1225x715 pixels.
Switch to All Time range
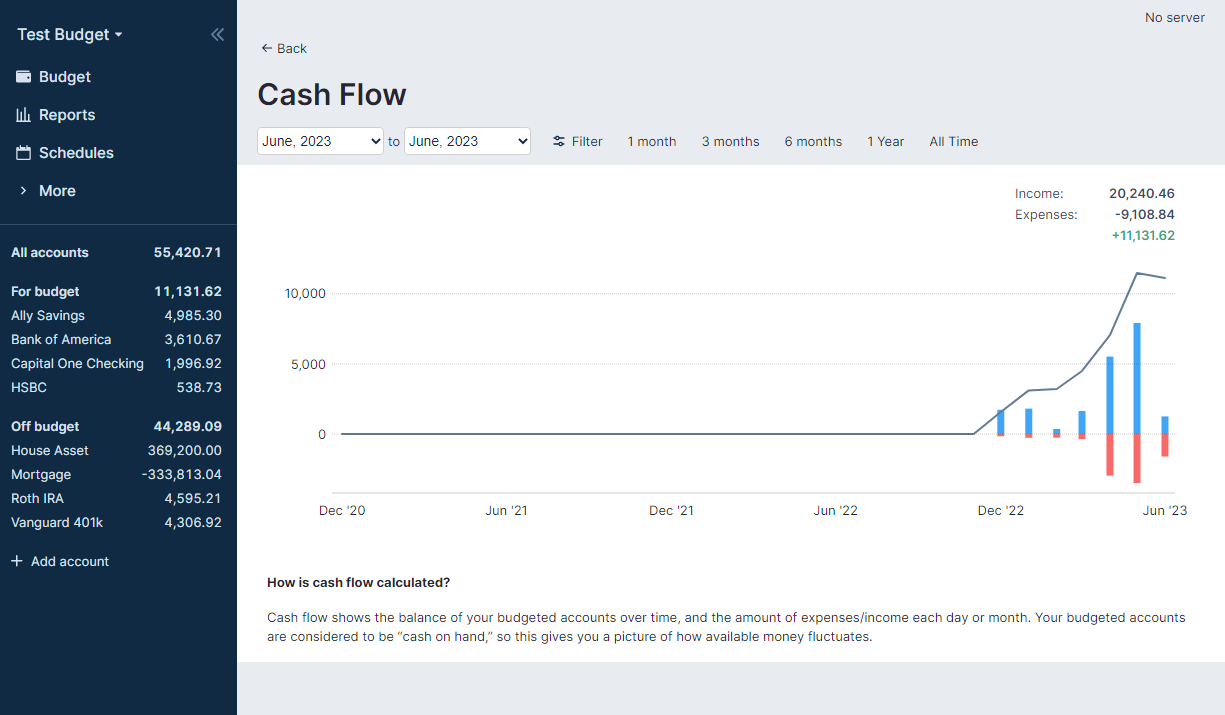click(953, 142)
